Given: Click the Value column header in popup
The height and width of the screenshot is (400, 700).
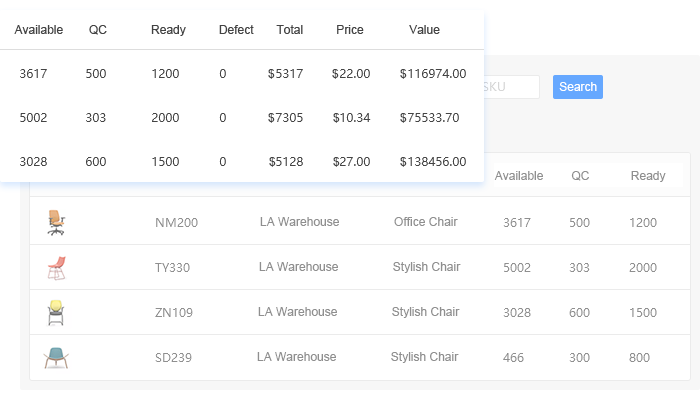Looking at the screenshot, I should tap(424, 30).
